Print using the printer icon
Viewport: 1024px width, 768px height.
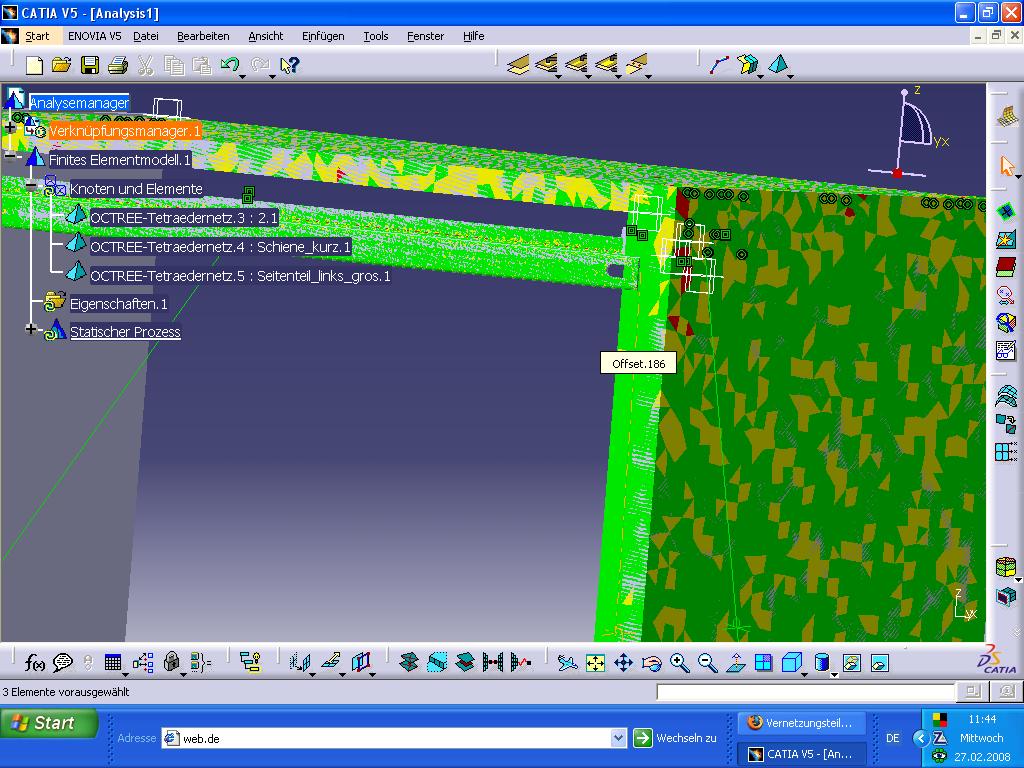pyautogui.click(x=118, y=65)
